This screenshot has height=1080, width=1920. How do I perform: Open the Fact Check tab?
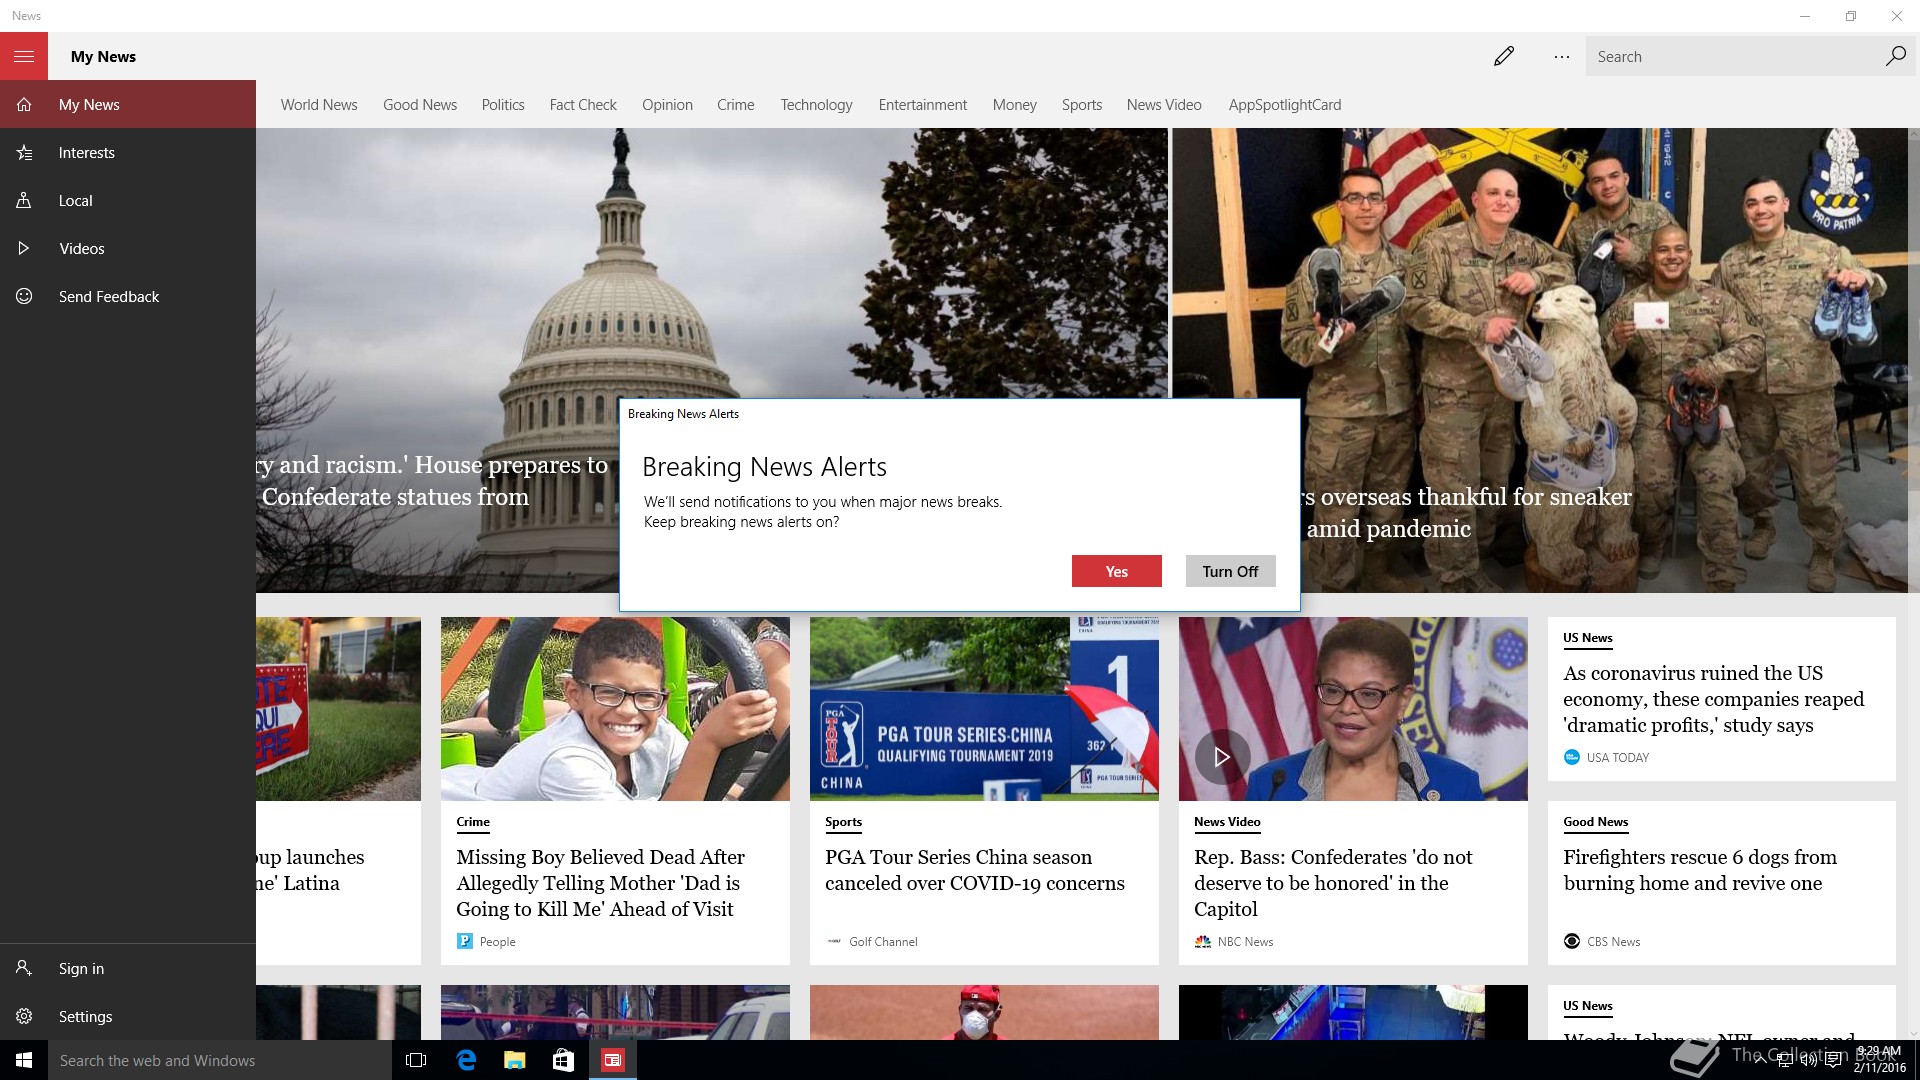coord(583,104)
